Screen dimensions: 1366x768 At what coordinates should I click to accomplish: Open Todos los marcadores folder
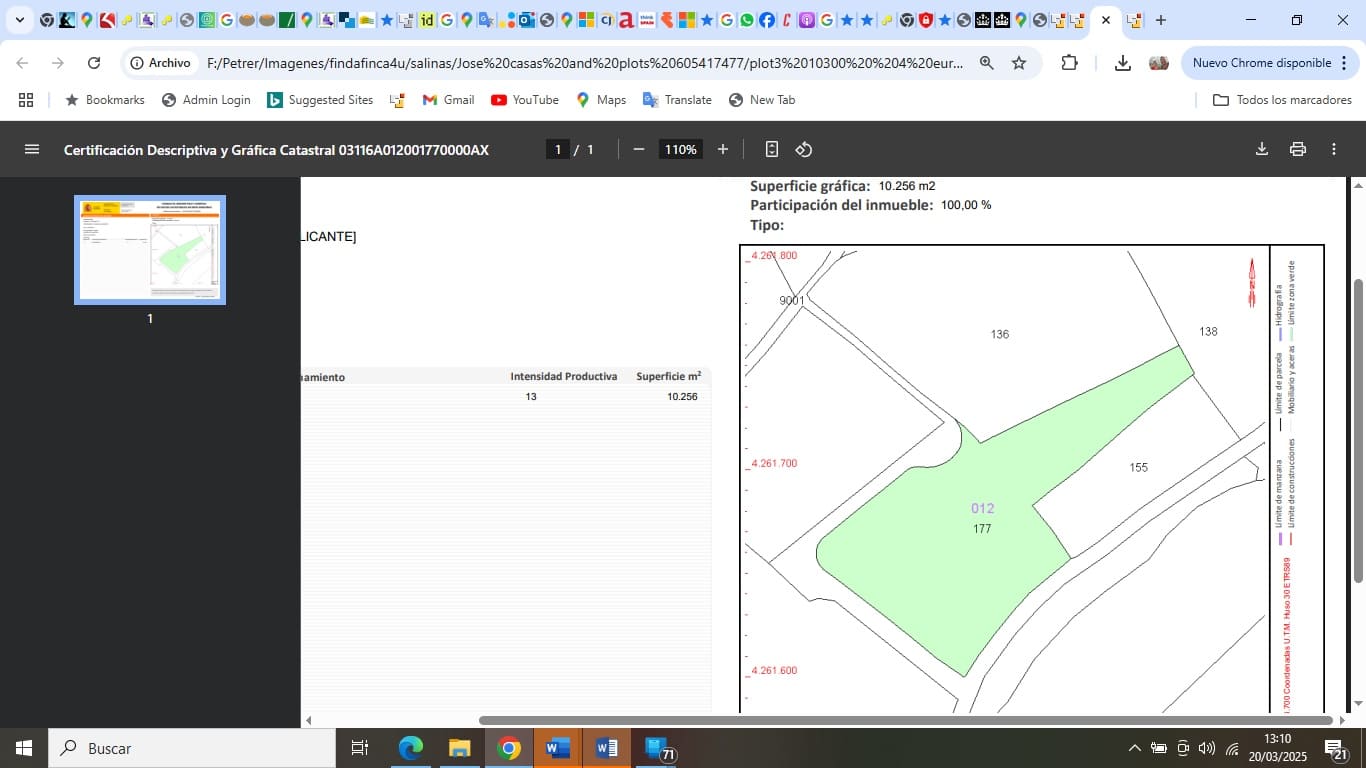[x=1282, y=100]
